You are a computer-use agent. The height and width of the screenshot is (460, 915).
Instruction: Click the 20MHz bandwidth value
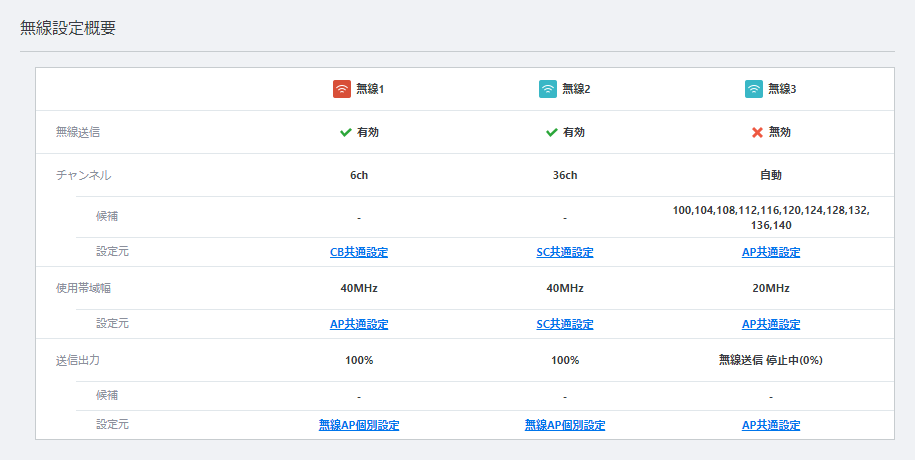(x=771, y=288)
